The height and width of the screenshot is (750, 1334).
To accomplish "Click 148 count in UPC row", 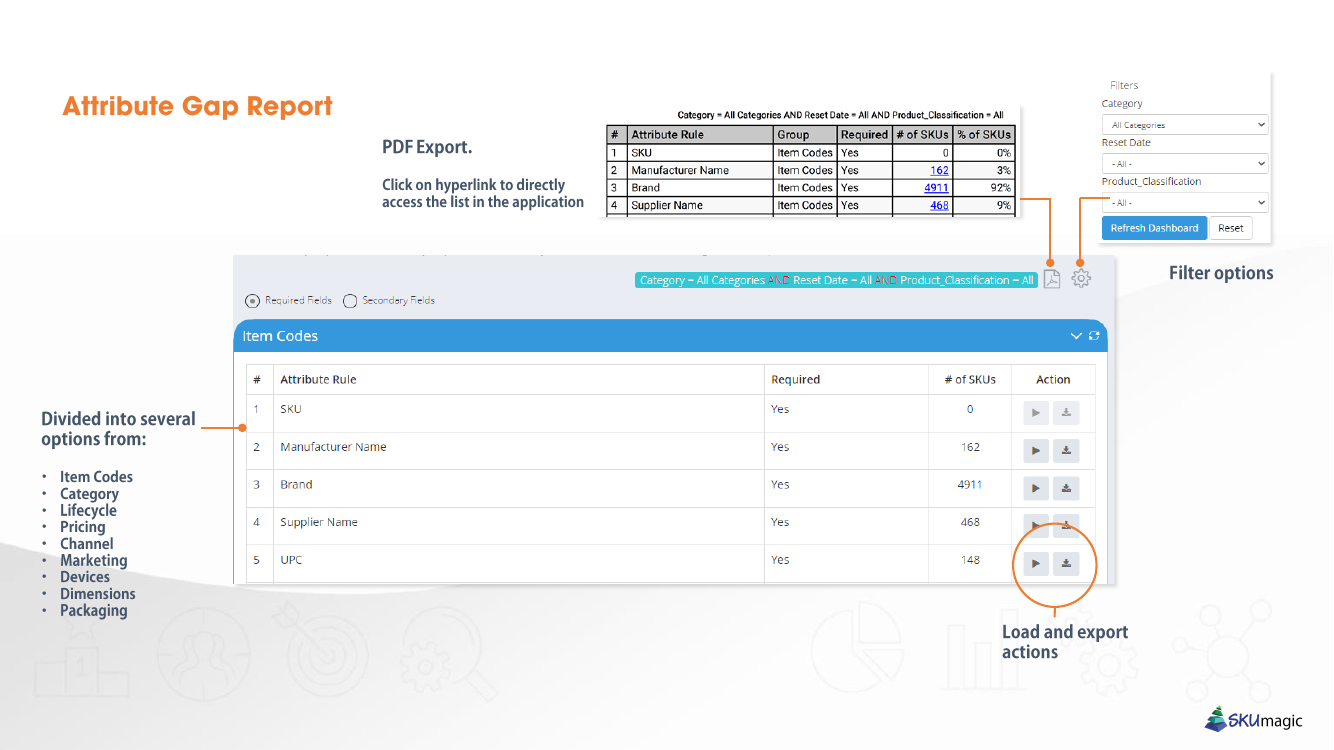I will [970, 560].
